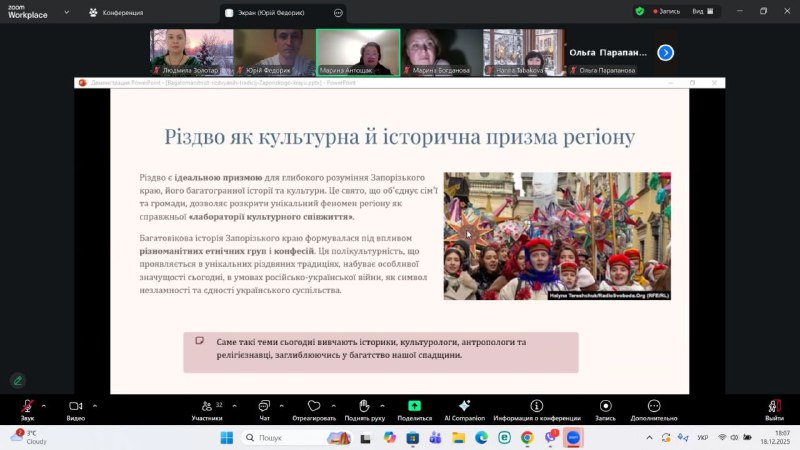Turn on camera with Видео button
This screenshot has width=800, height=450.
click(x=75, y=406)
